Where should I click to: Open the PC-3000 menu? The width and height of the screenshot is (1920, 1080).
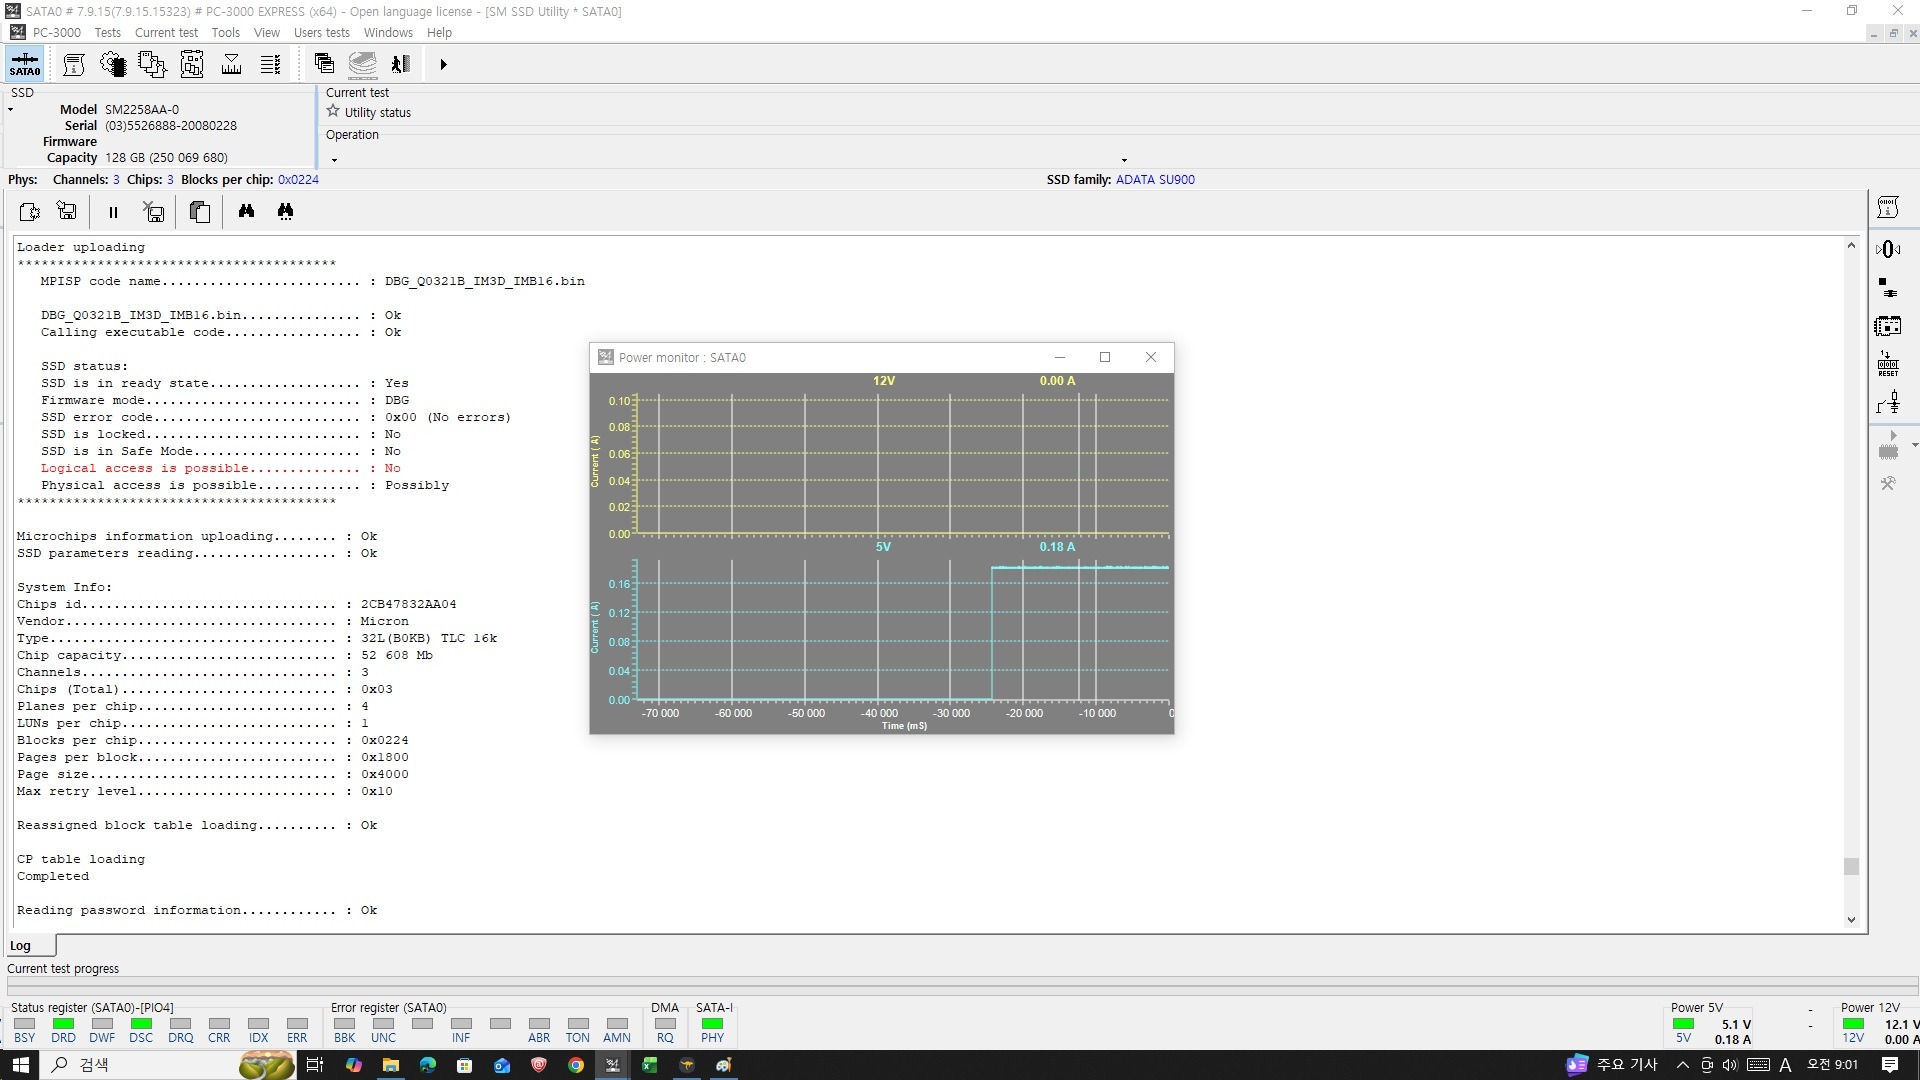coord(57,32)
